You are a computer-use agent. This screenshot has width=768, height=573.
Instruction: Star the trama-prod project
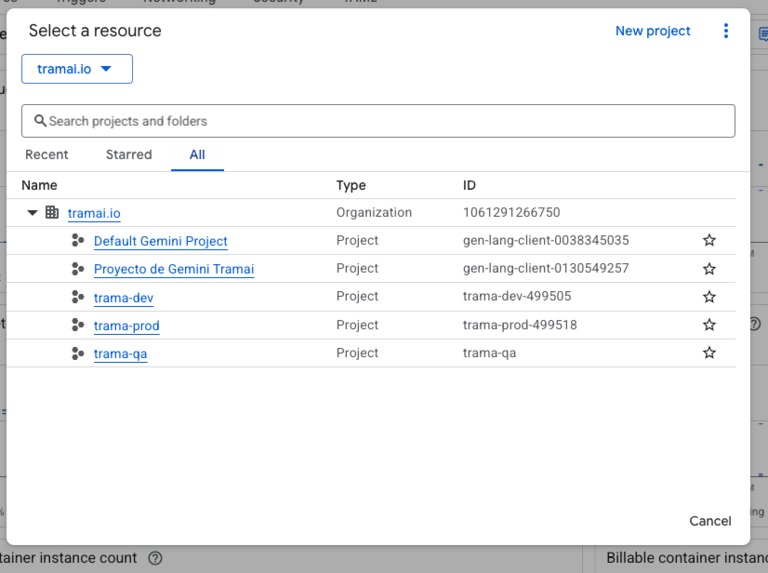pyautogui.click(x=709, y=325)
